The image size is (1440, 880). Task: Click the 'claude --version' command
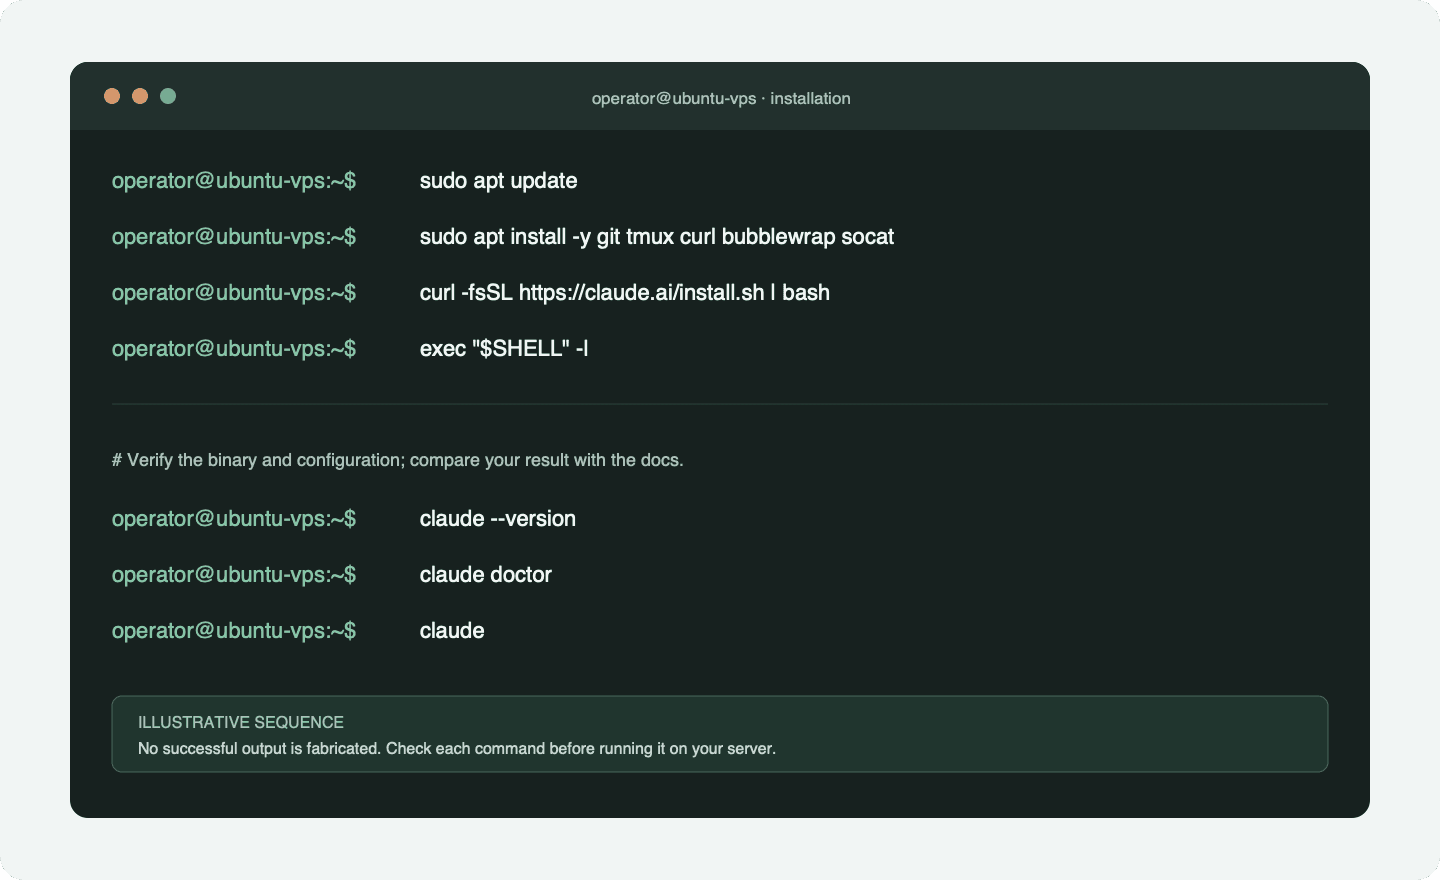click(498, 519)
